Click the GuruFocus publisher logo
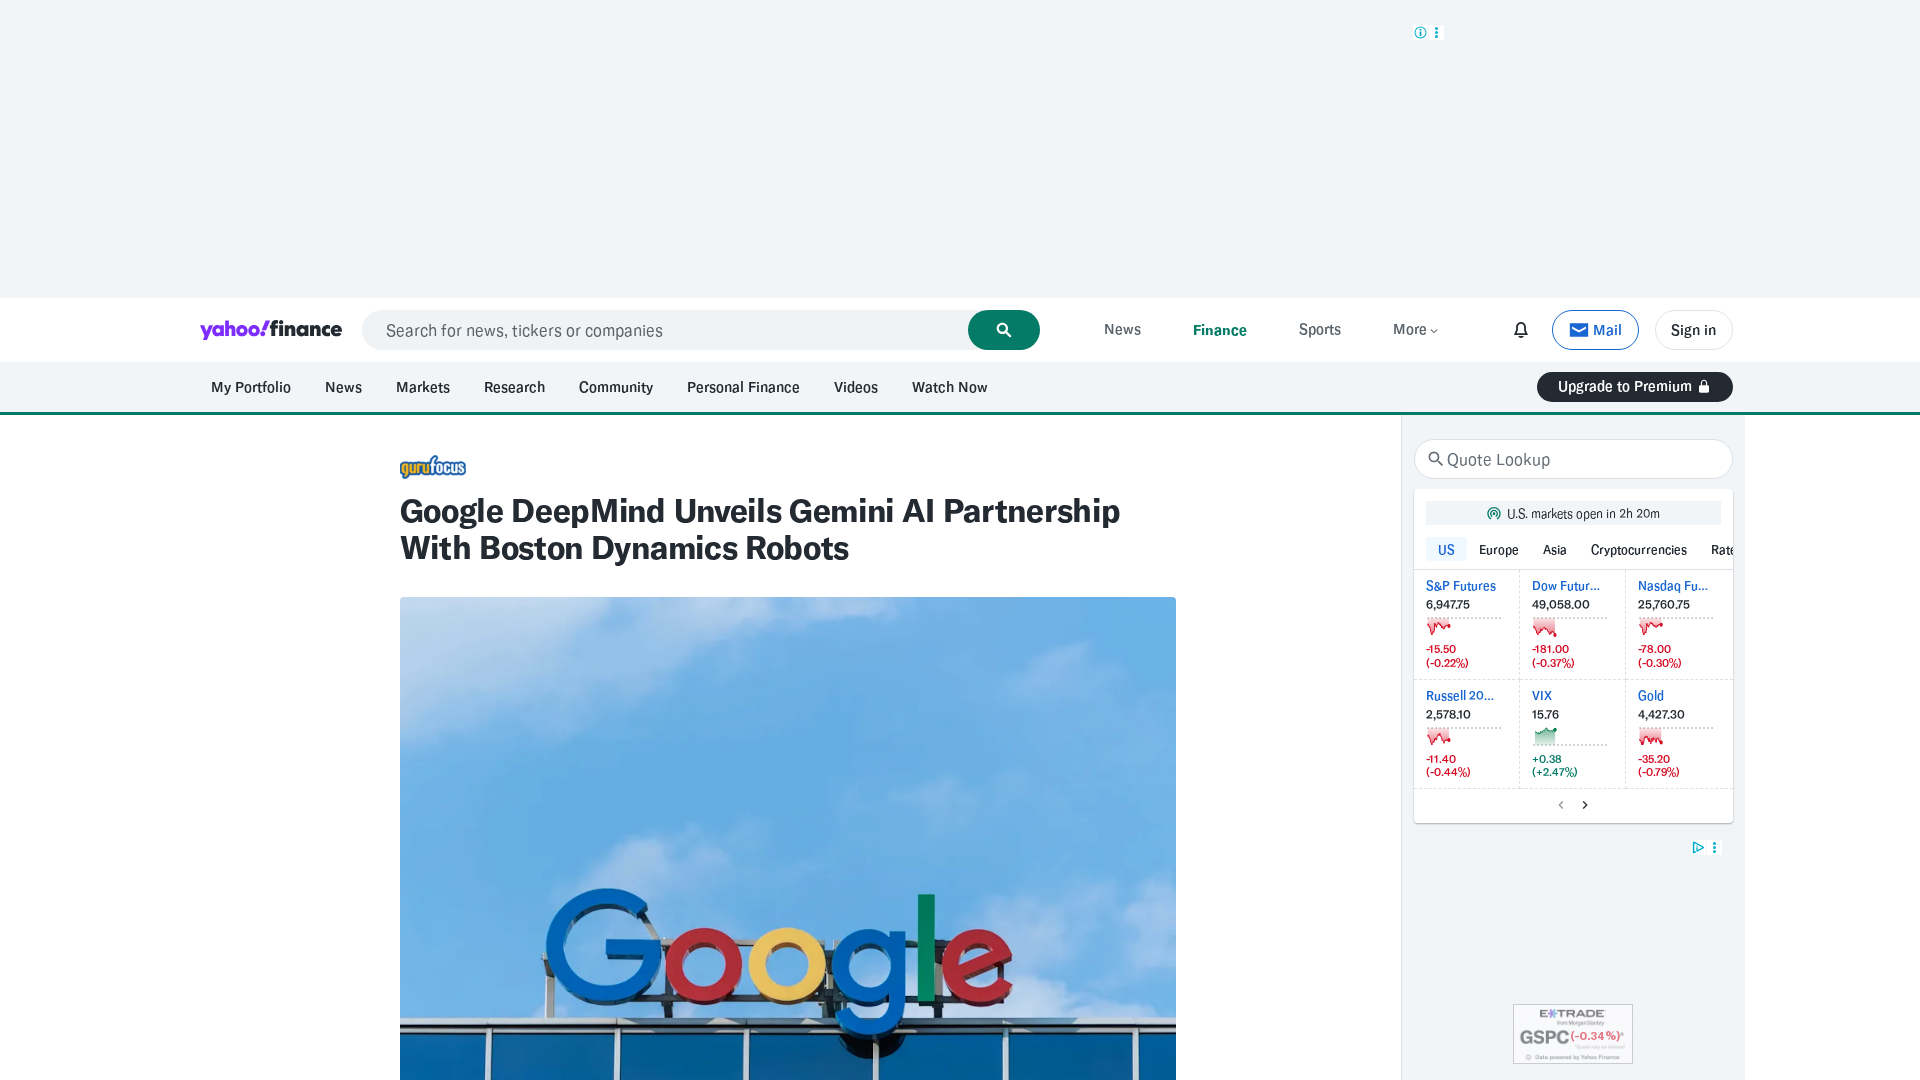 pyautogui.click(x=433, y=467)
